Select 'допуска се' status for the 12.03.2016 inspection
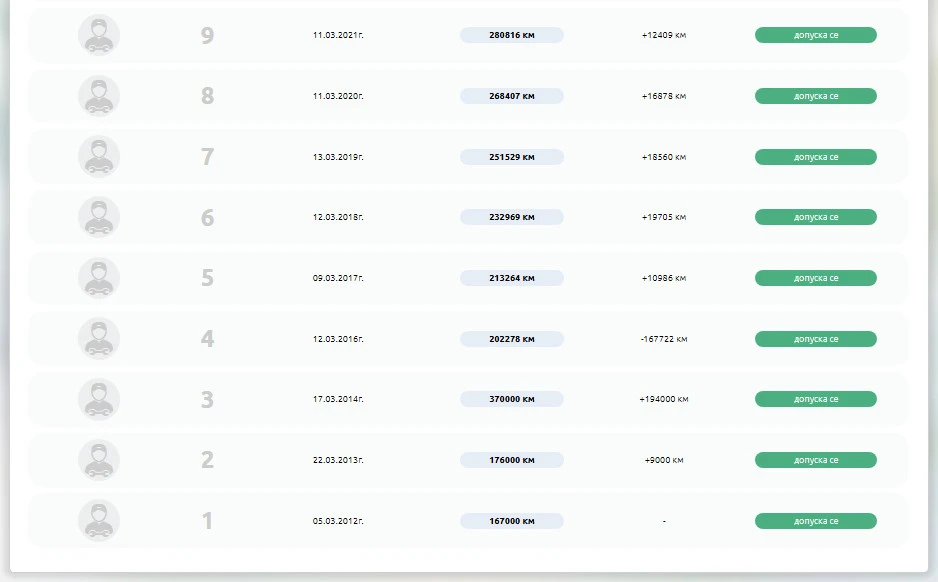The width and height of the screenshot is (938, 582). click(x=815, y=339)
